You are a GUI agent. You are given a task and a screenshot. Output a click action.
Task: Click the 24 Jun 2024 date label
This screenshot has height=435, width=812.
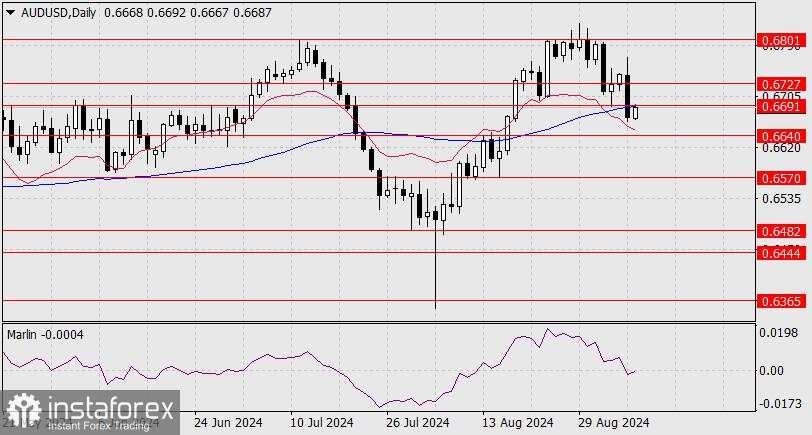pos(228,422)
